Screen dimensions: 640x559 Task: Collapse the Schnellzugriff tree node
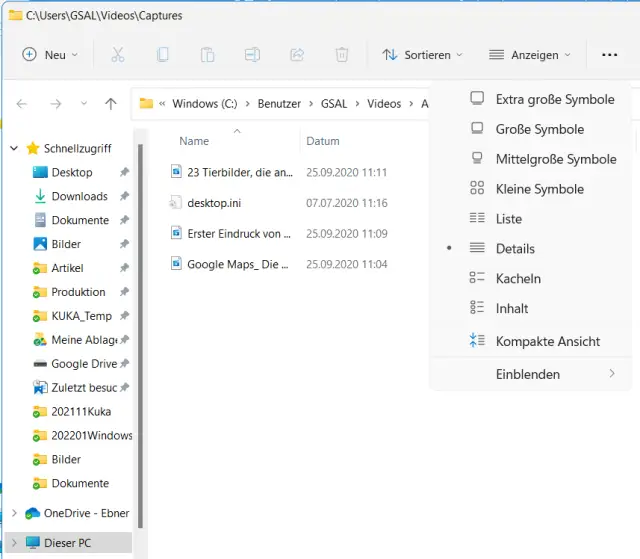(14, 148)
